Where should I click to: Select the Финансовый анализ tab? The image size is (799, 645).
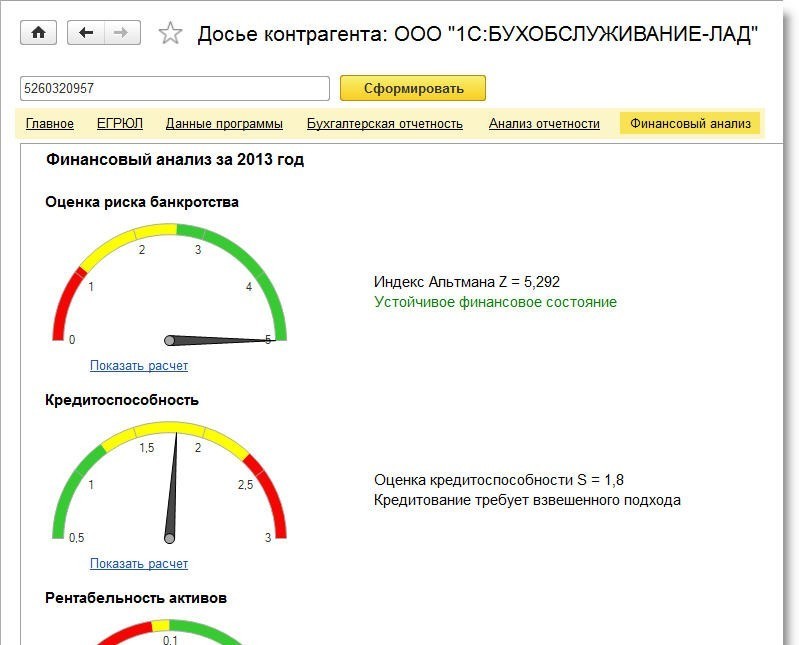click(x=690, y=124)
